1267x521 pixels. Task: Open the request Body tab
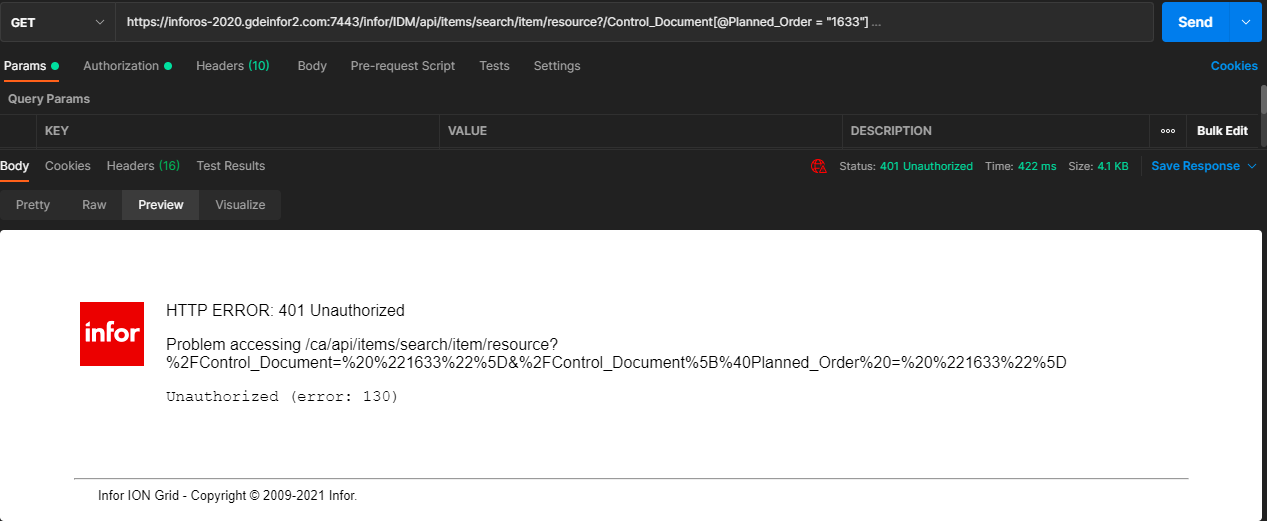(x=312, y=66)
